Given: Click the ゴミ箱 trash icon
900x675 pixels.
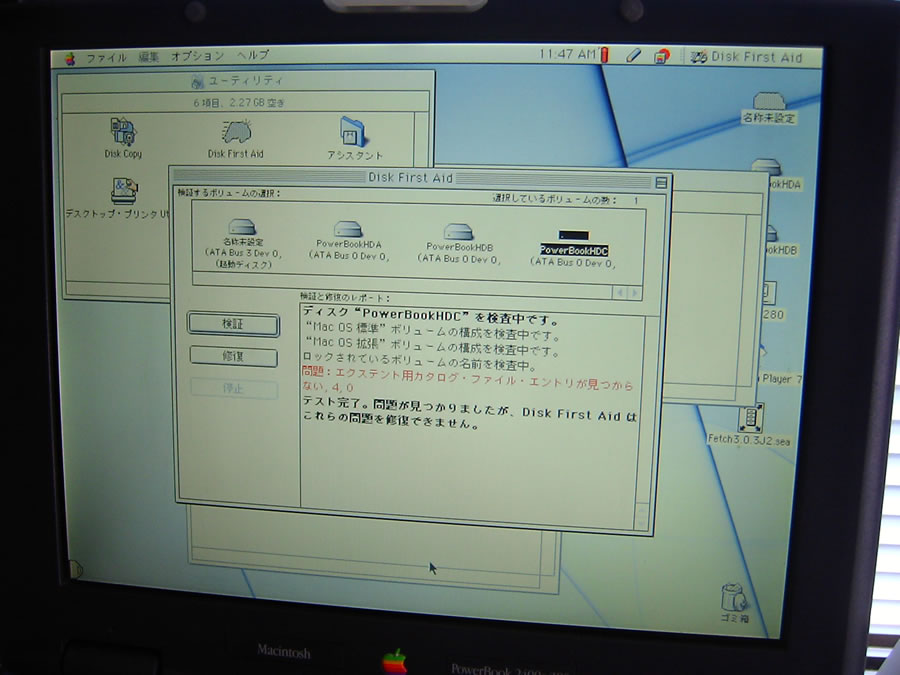Looking at the screenshot, I should point(734,603).
